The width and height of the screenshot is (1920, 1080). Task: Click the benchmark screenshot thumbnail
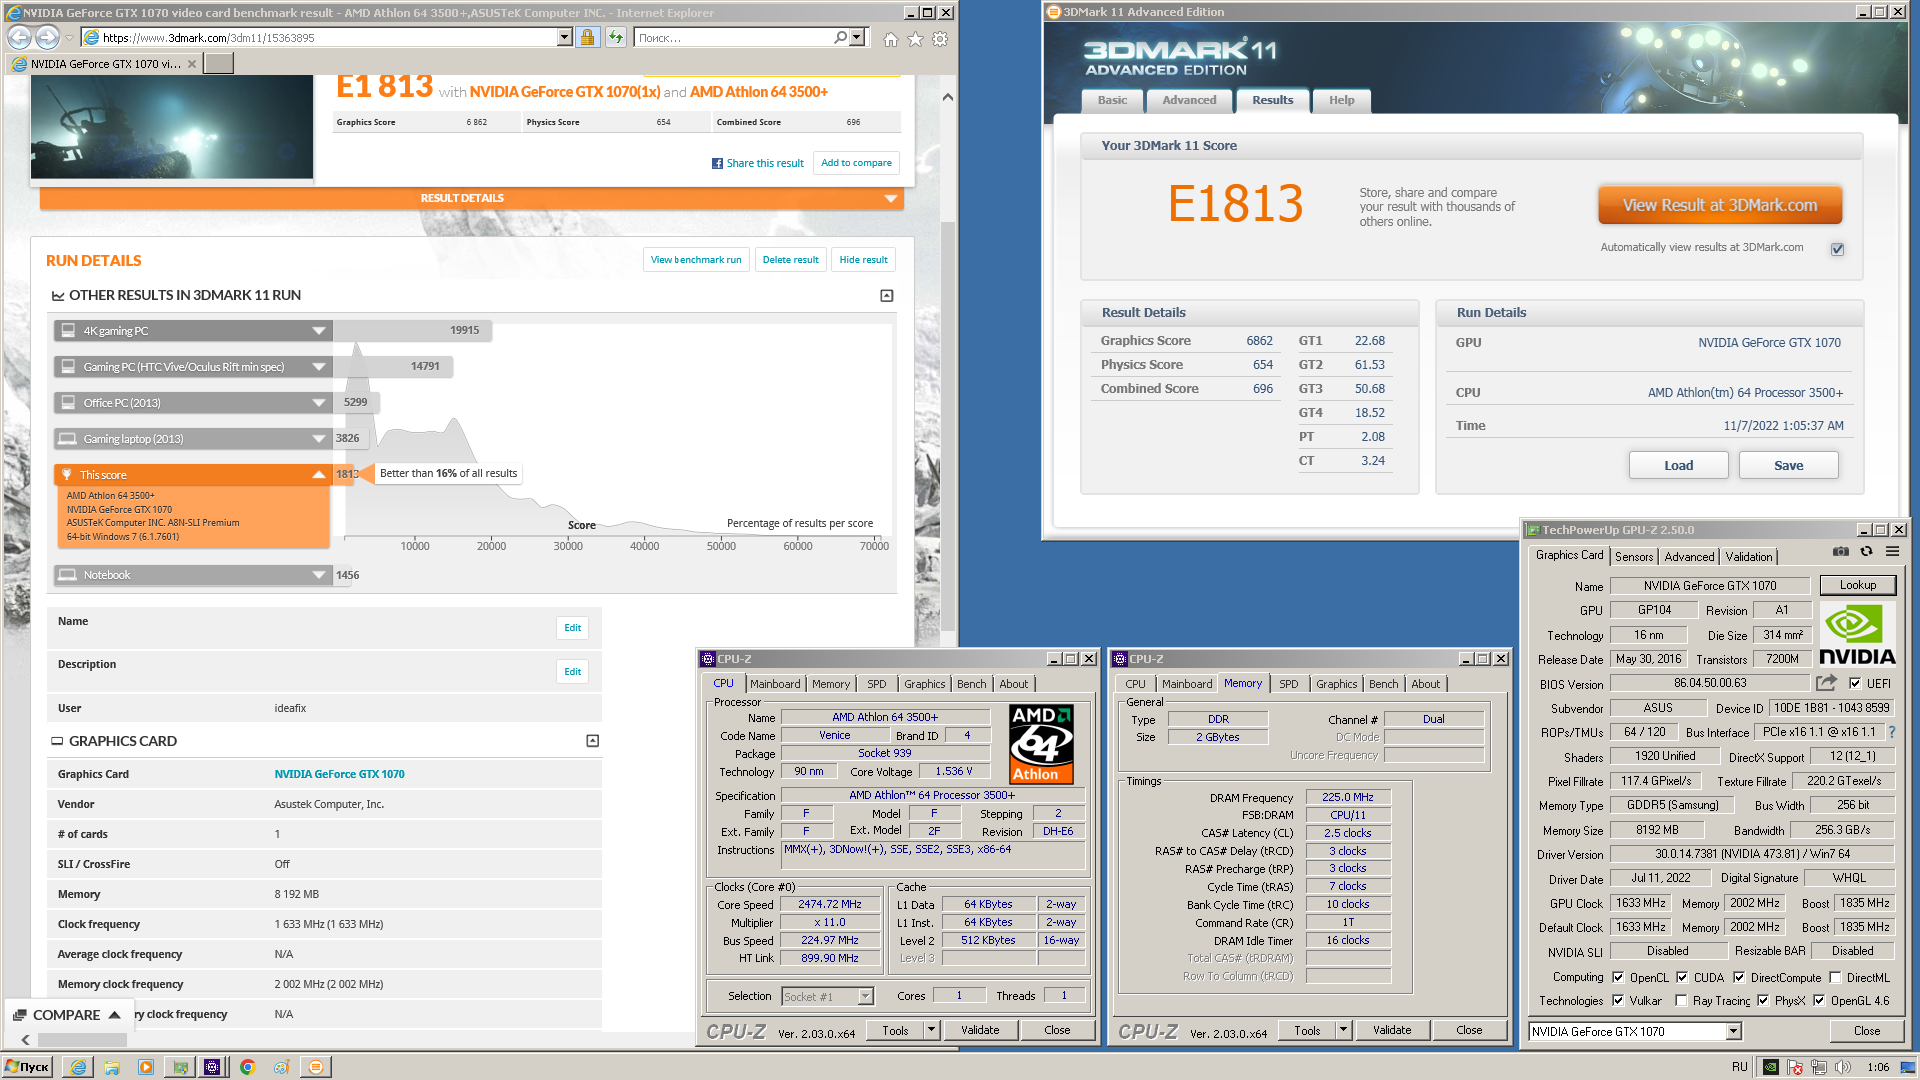172,127
